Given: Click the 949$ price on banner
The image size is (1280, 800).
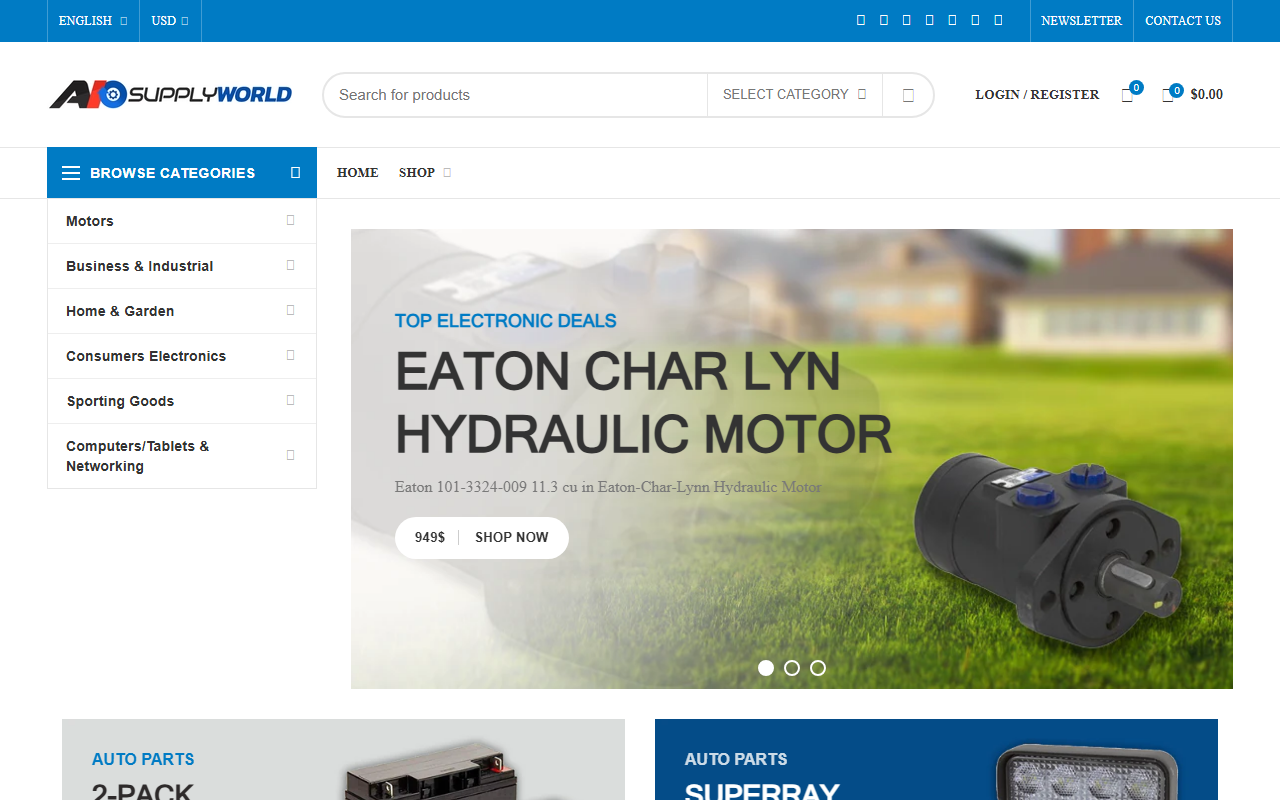Looking at the screenshot, I should 430,538.
